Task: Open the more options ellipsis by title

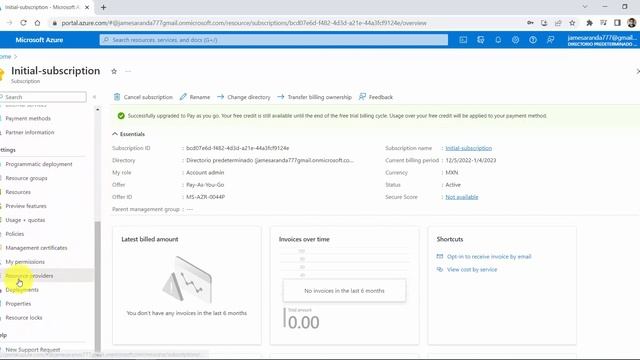Action: (128, 71)
